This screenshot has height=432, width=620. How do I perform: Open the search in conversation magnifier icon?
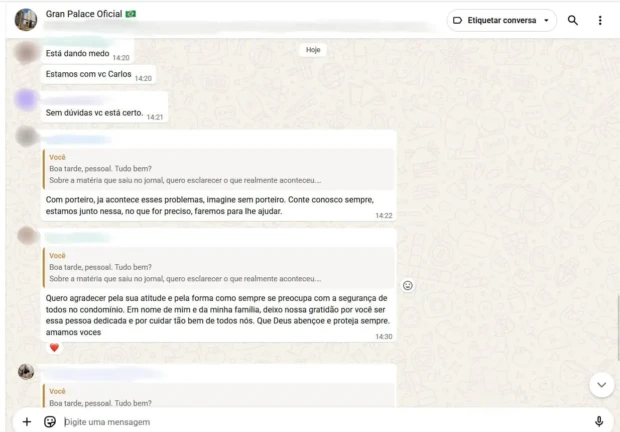572,20
